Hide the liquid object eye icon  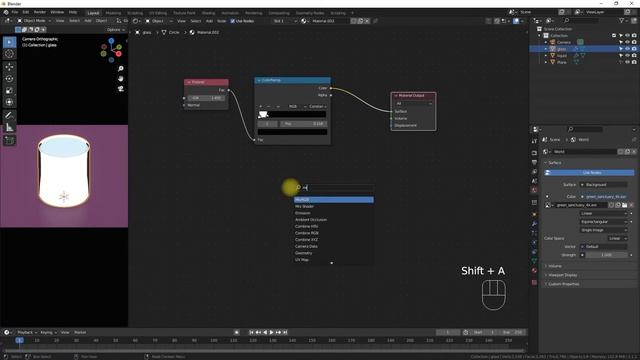[x=627, y=56]
